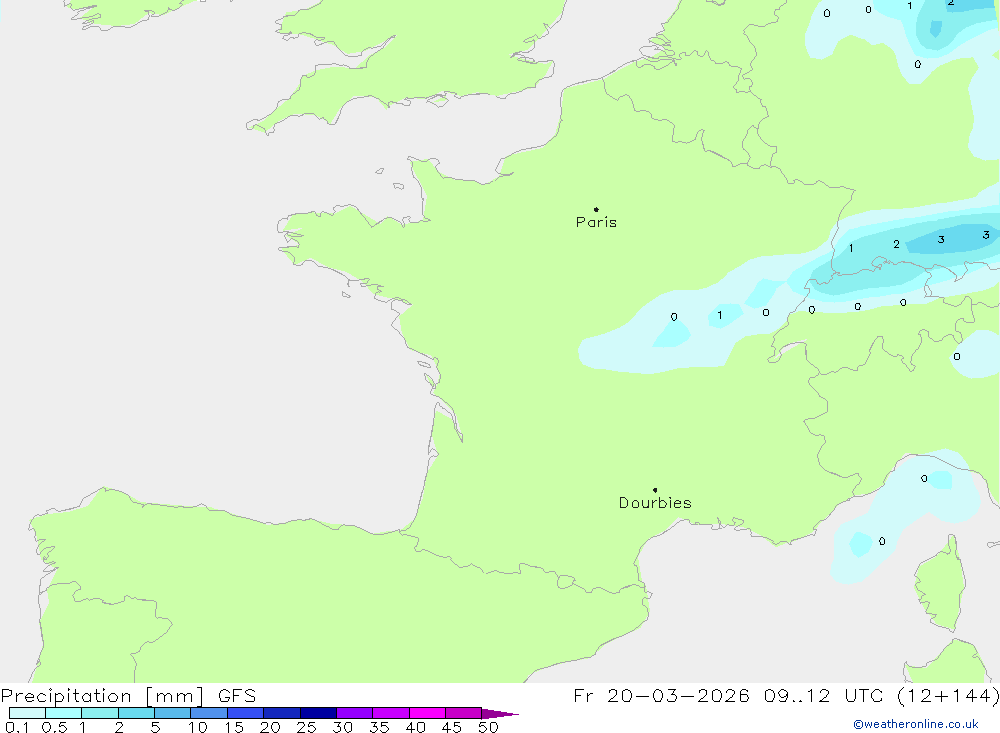
Task: Click the Paris city label
Action: [596, 222]
